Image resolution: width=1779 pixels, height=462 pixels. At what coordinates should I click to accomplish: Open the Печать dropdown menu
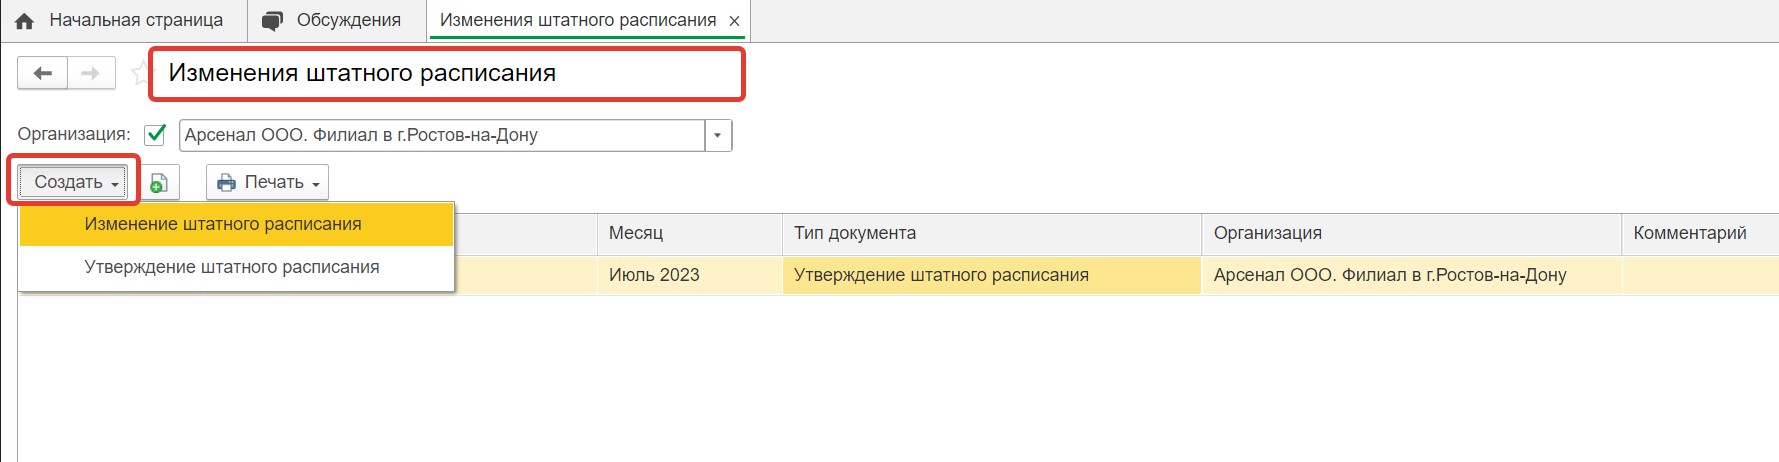point(268,182)
